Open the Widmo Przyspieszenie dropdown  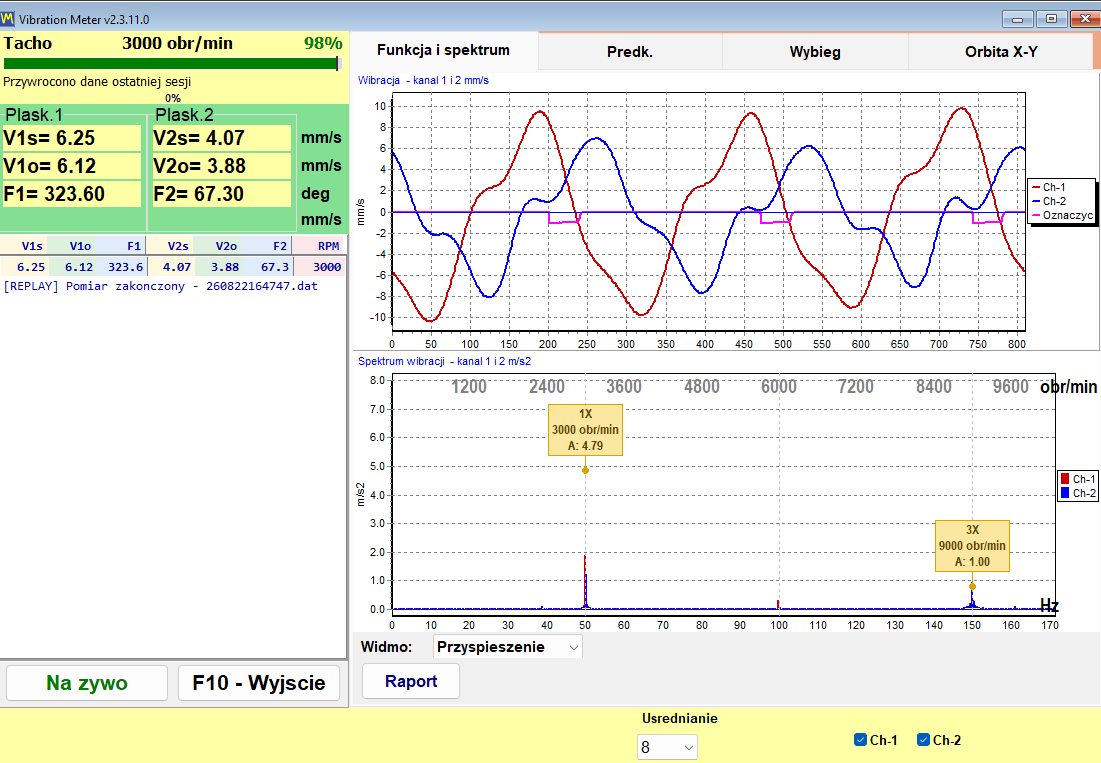(x=508, y=647)
